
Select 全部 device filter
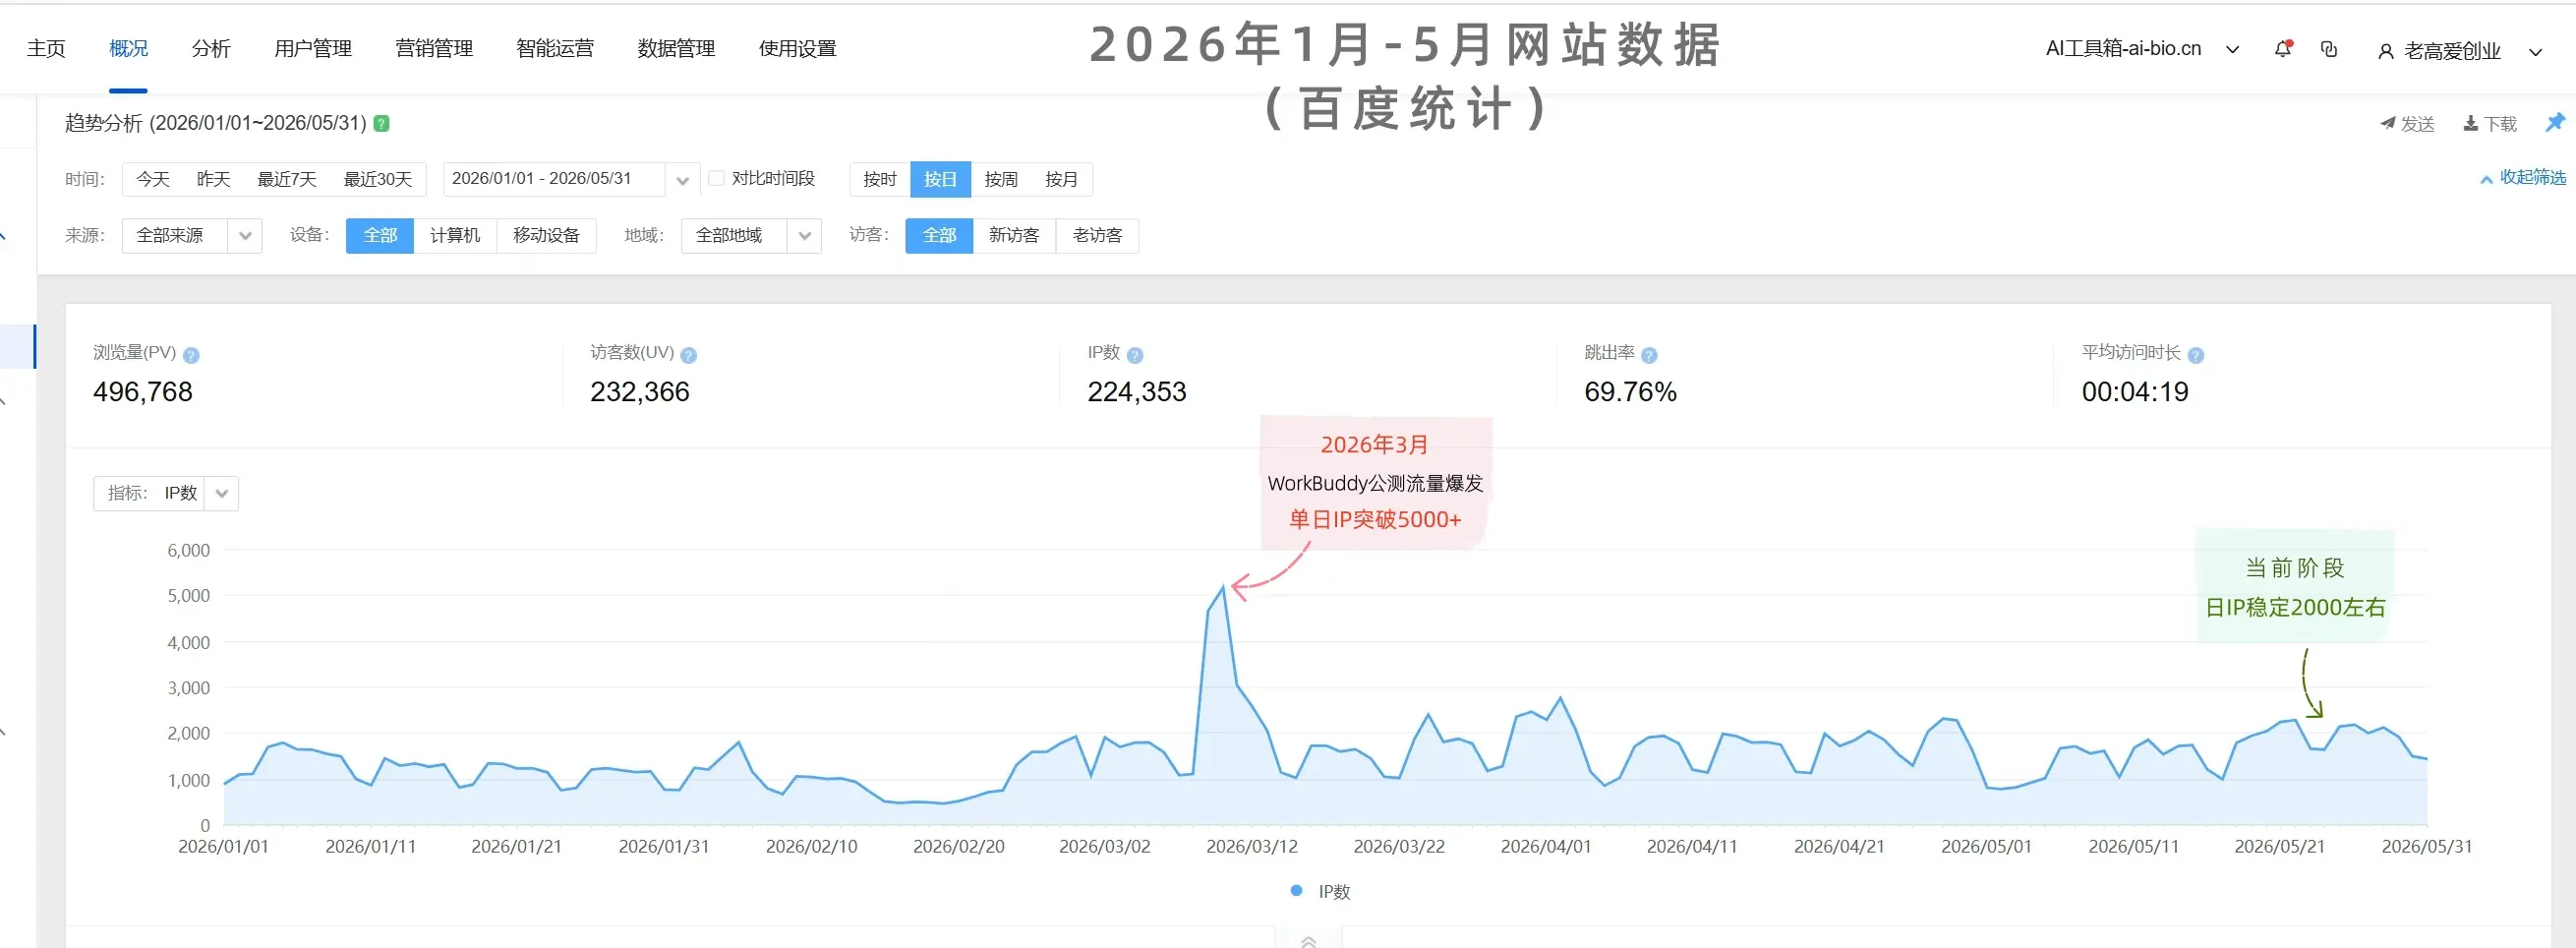pyautogui.click(x=380, y=235)
